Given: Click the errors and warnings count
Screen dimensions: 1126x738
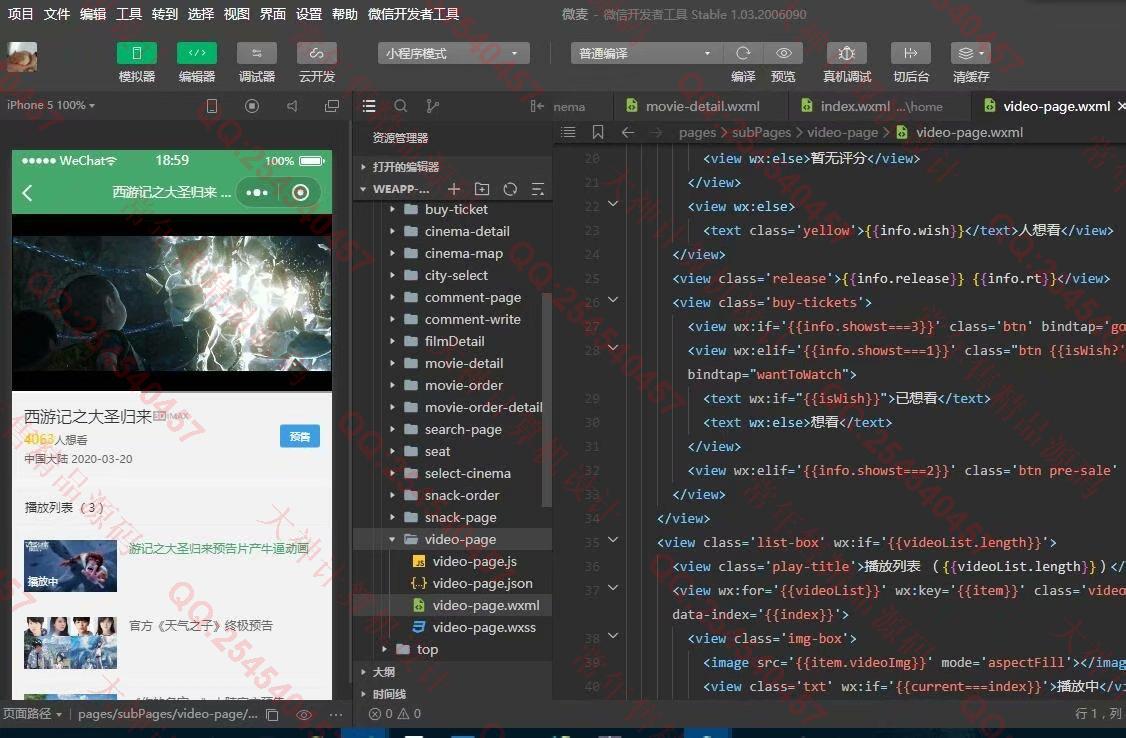Looking at the screenshot, I should (x=394, y=714).
